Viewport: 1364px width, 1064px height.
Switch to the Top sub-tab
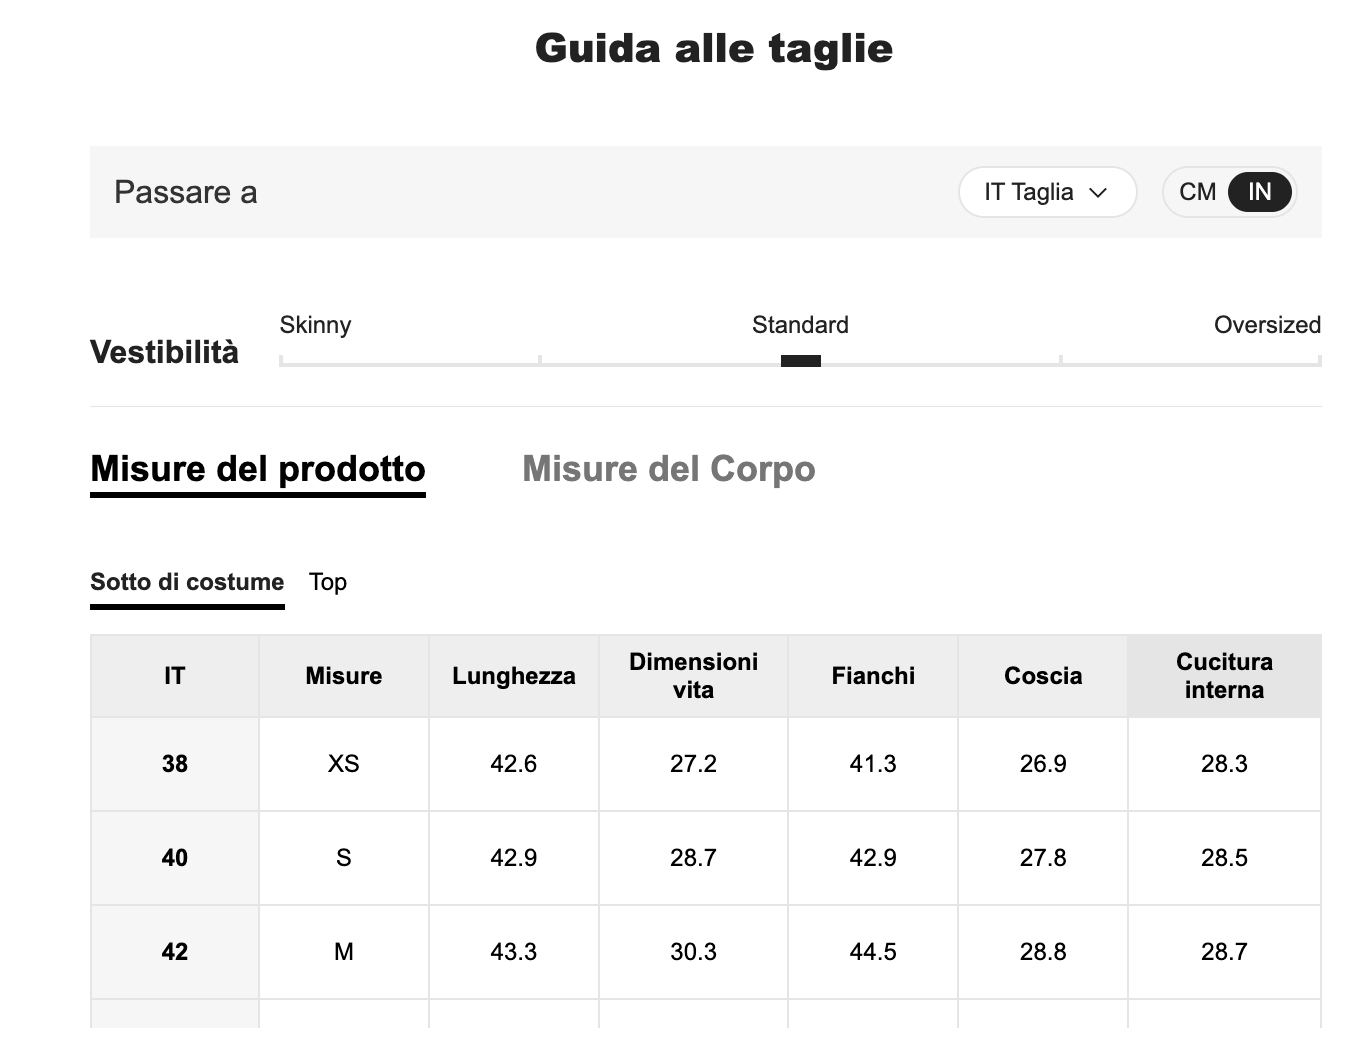click(x=328, y=582)
